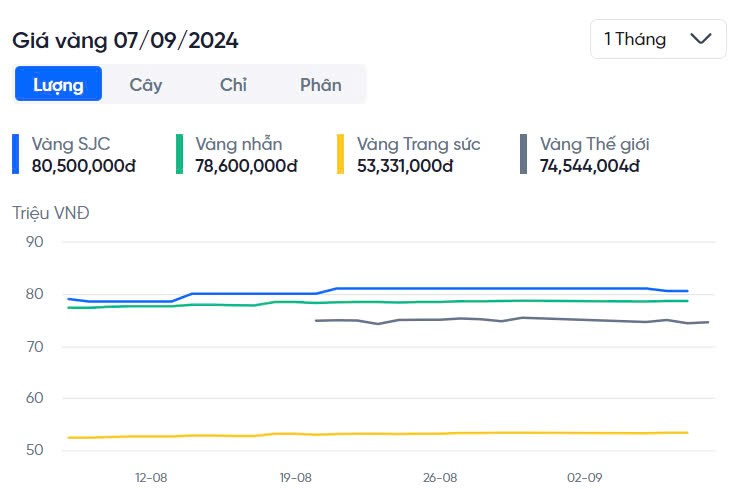Click the chevron arrow in the period selector
753x495 pixels.
pos(701,39)
